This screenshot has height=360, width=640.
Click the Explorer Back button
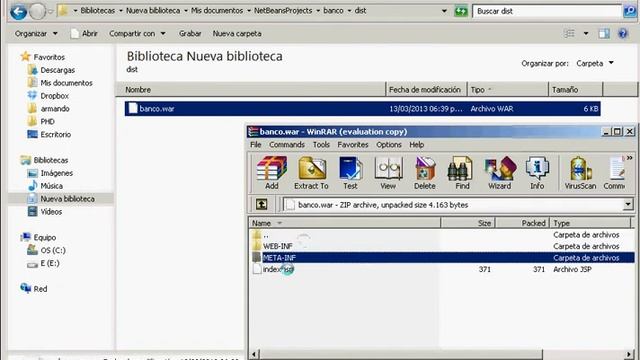(x=18, y=11)
